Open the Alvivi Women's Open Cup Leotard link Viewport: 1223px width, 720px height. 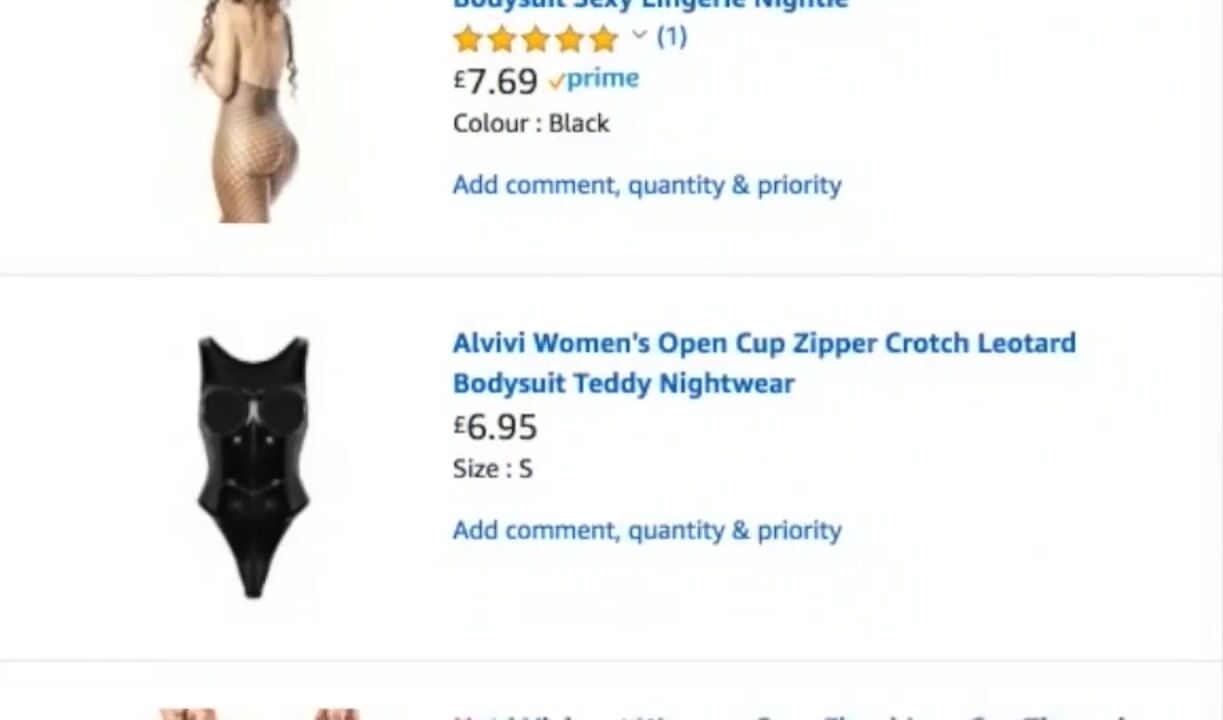[x=764, y=362]
